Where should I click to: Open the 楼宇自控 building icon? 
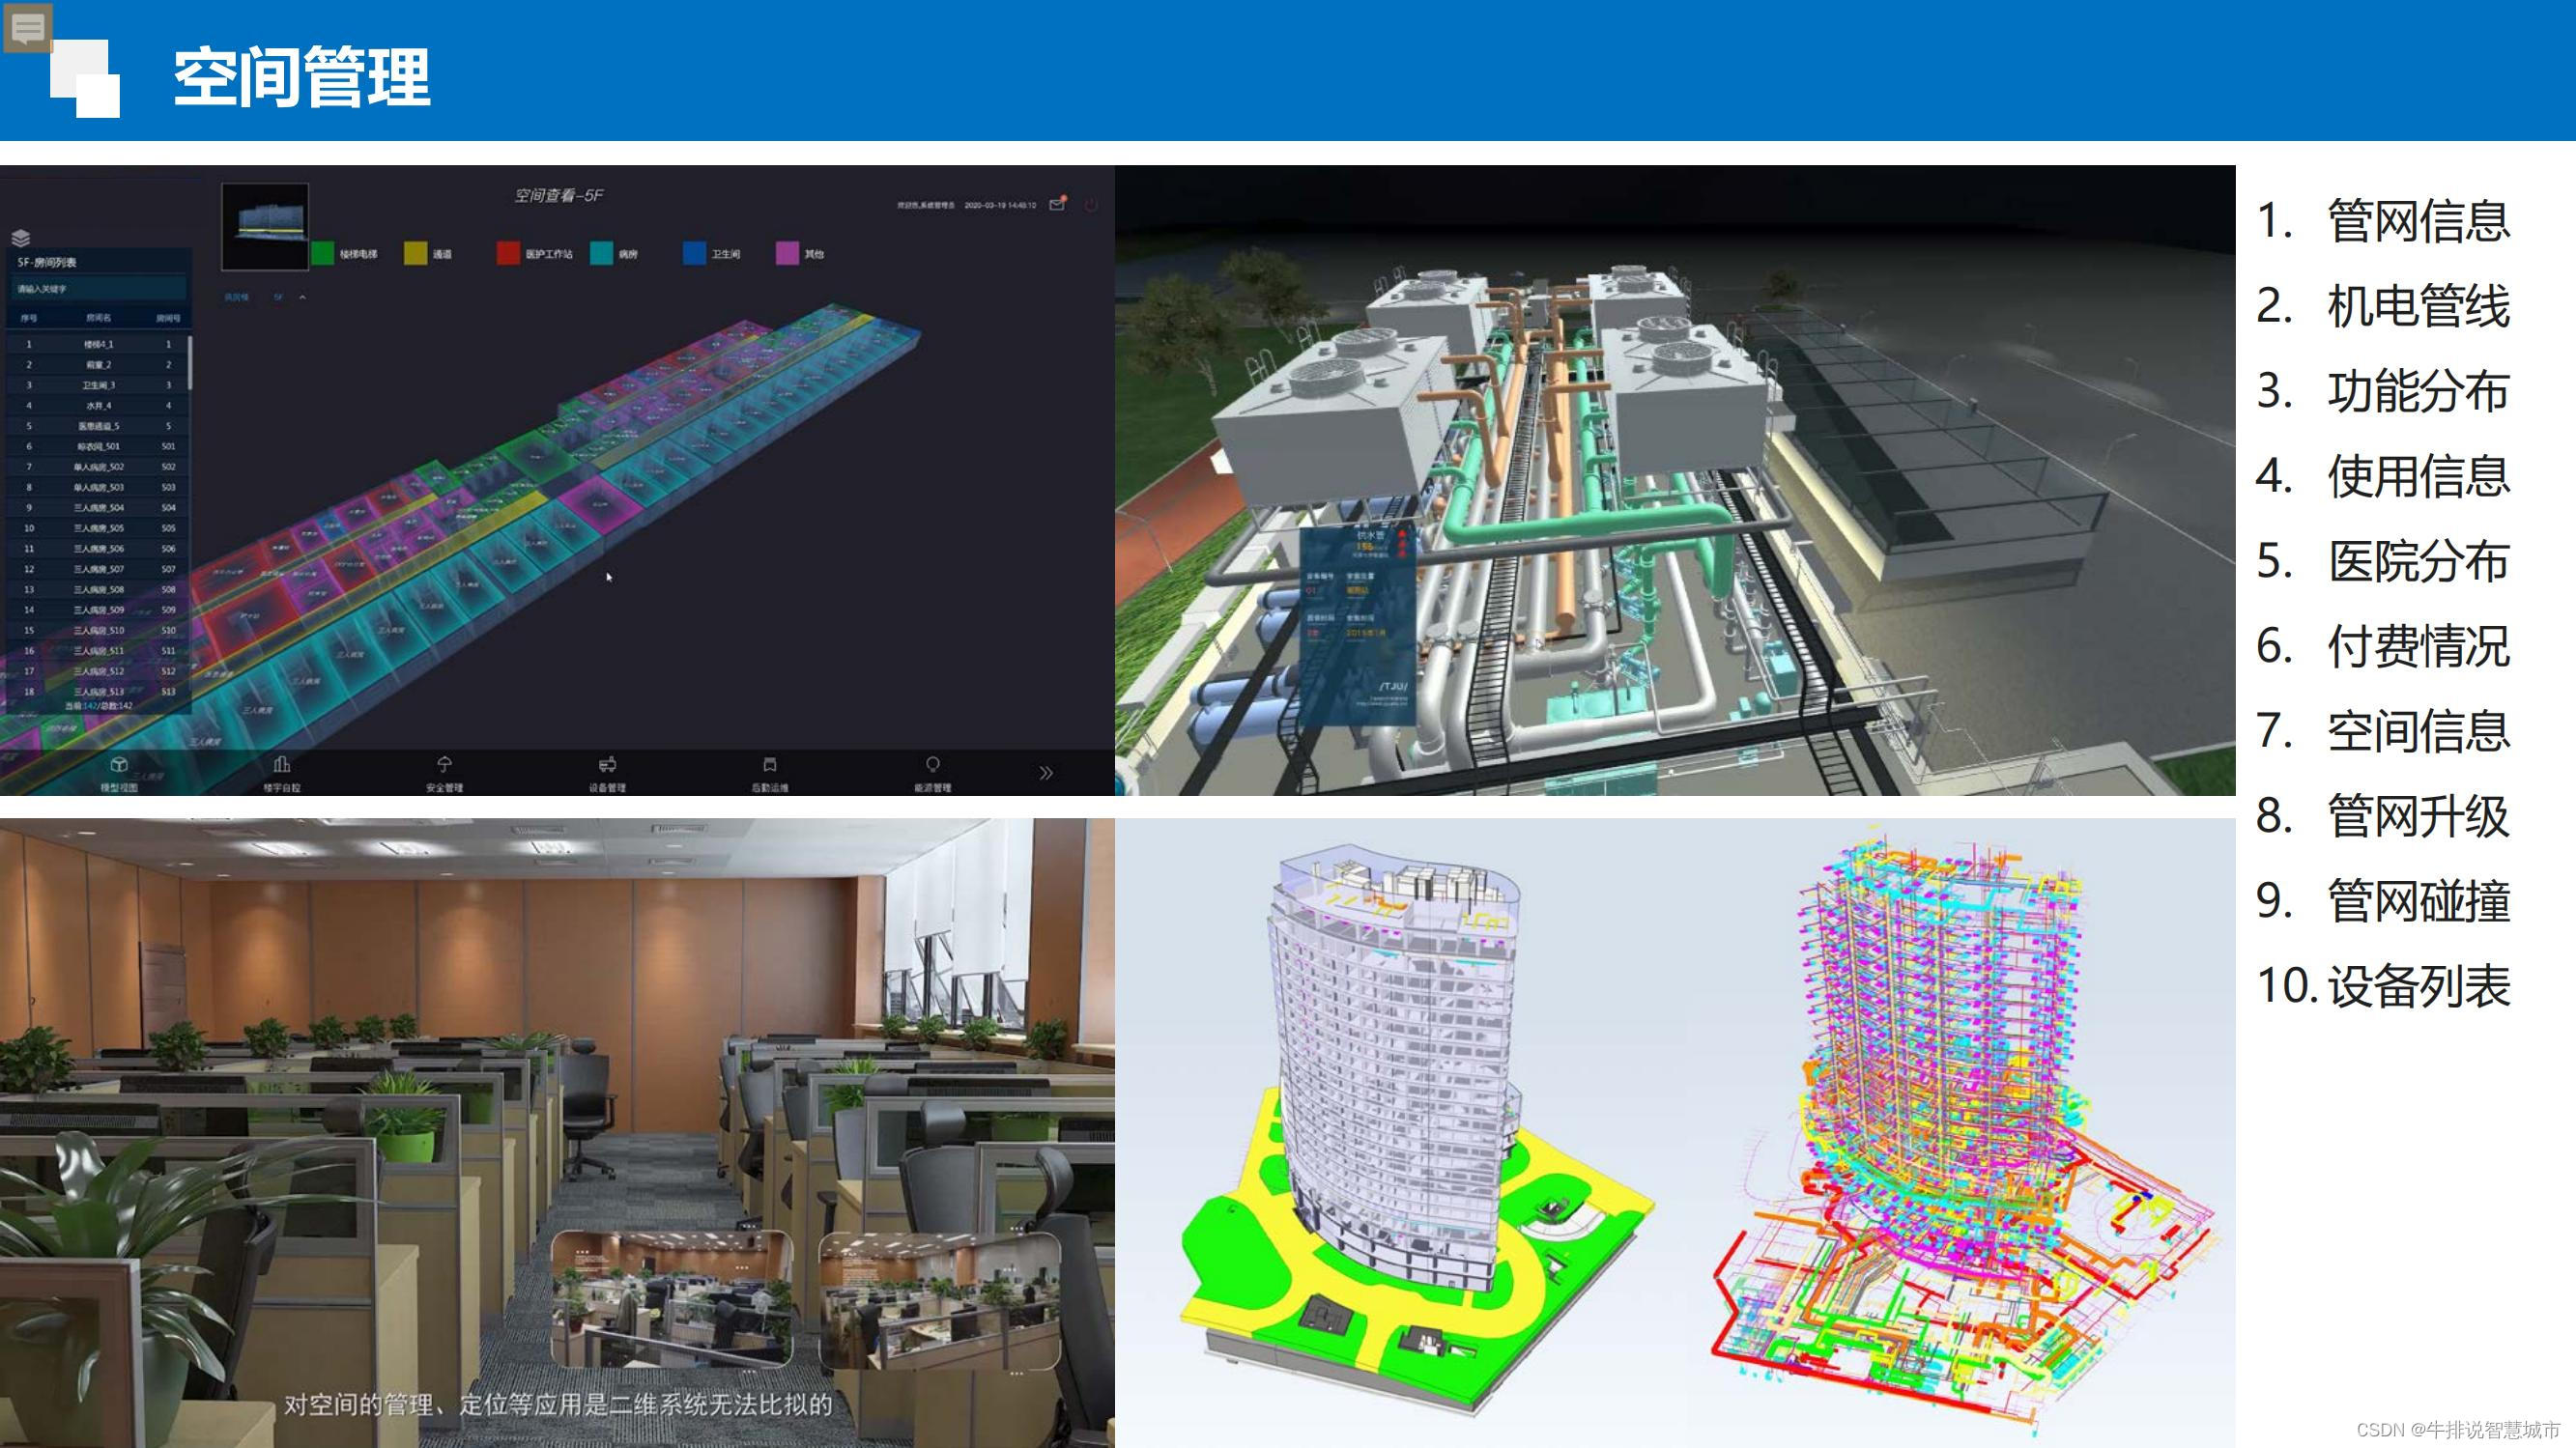tap(282, 765)
